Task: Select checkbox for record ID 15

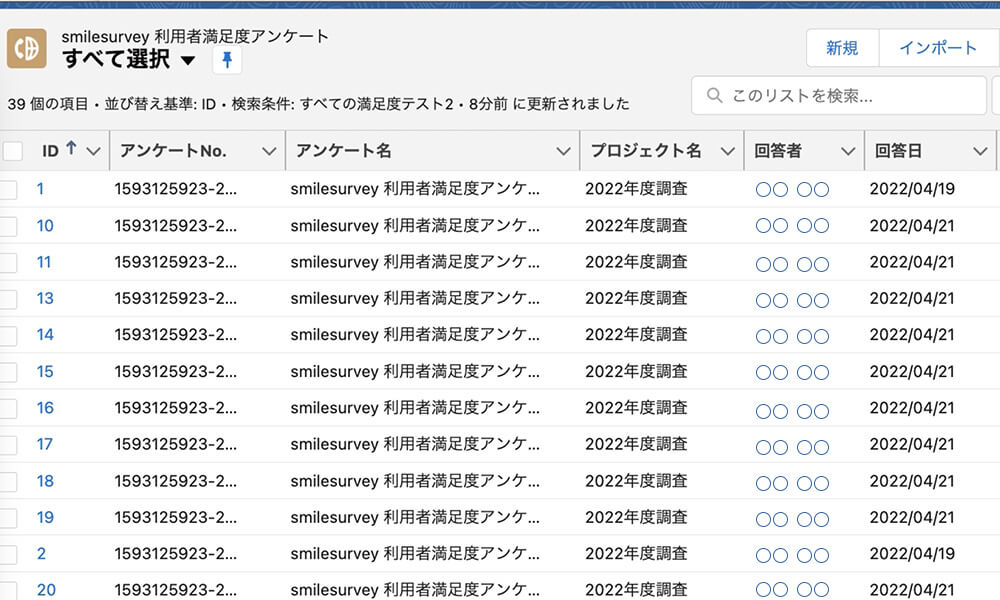Action: click(8, 372)
